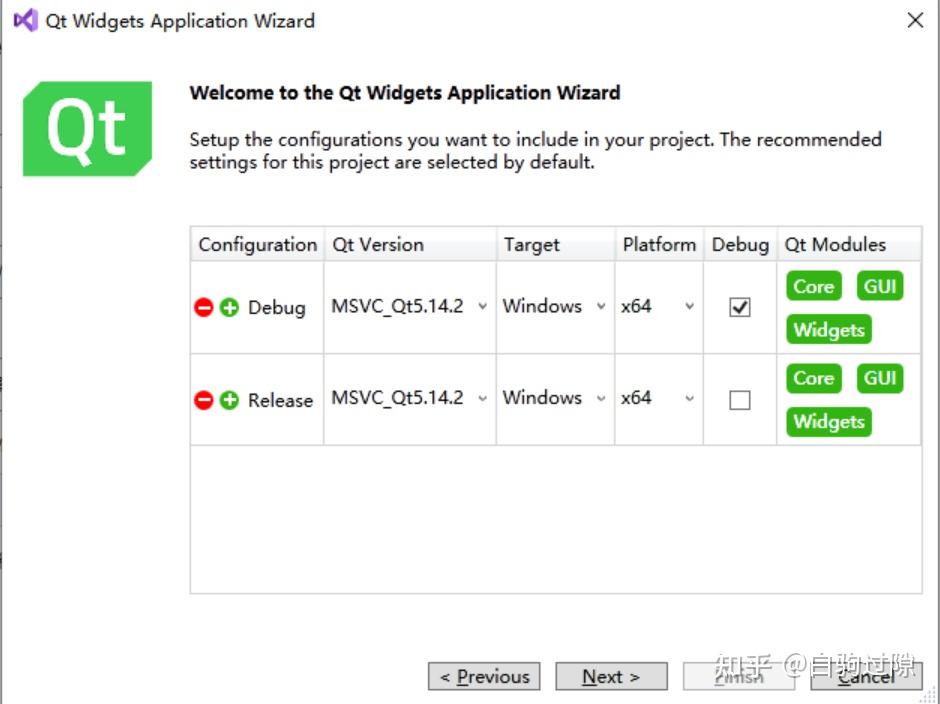Click the red remove icon for Debug configuration
Screen dimensions: 940x704
(204, 307)
